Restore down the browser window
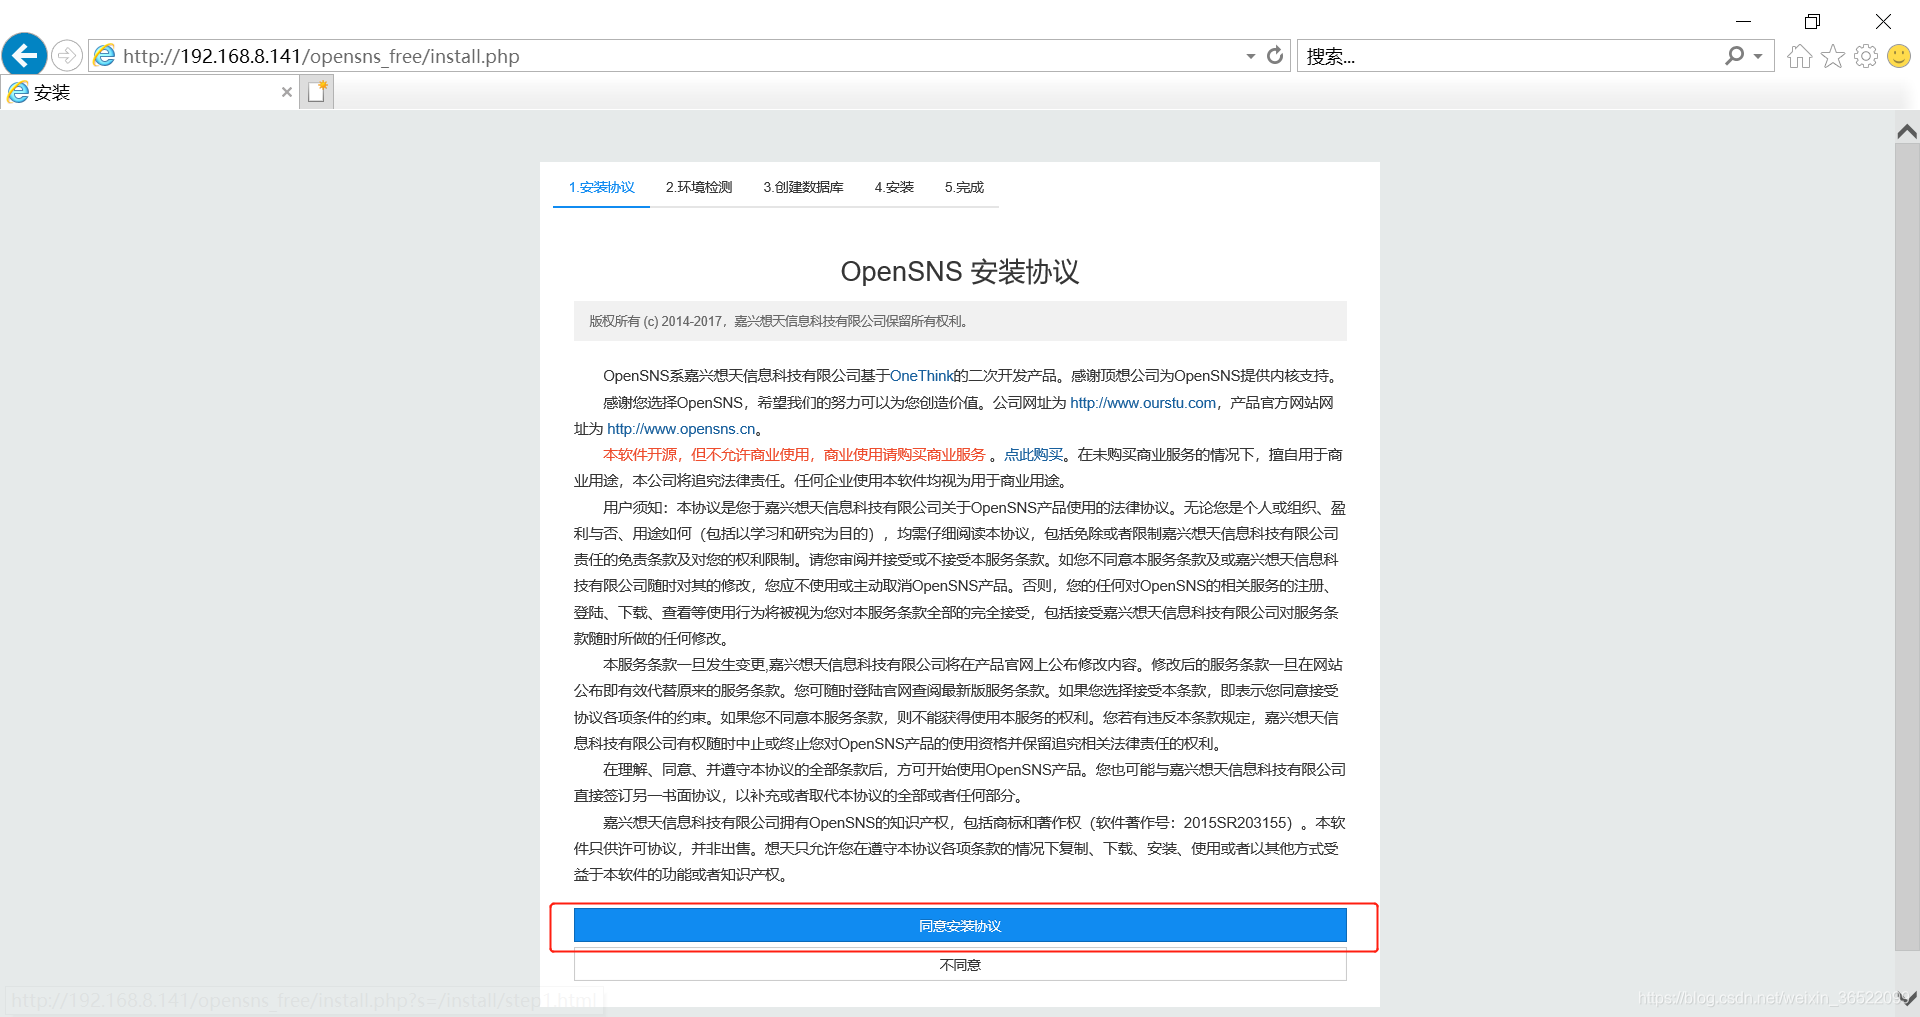The height and width of the screenshot is (1017, 1920). tap(1812, 21)
